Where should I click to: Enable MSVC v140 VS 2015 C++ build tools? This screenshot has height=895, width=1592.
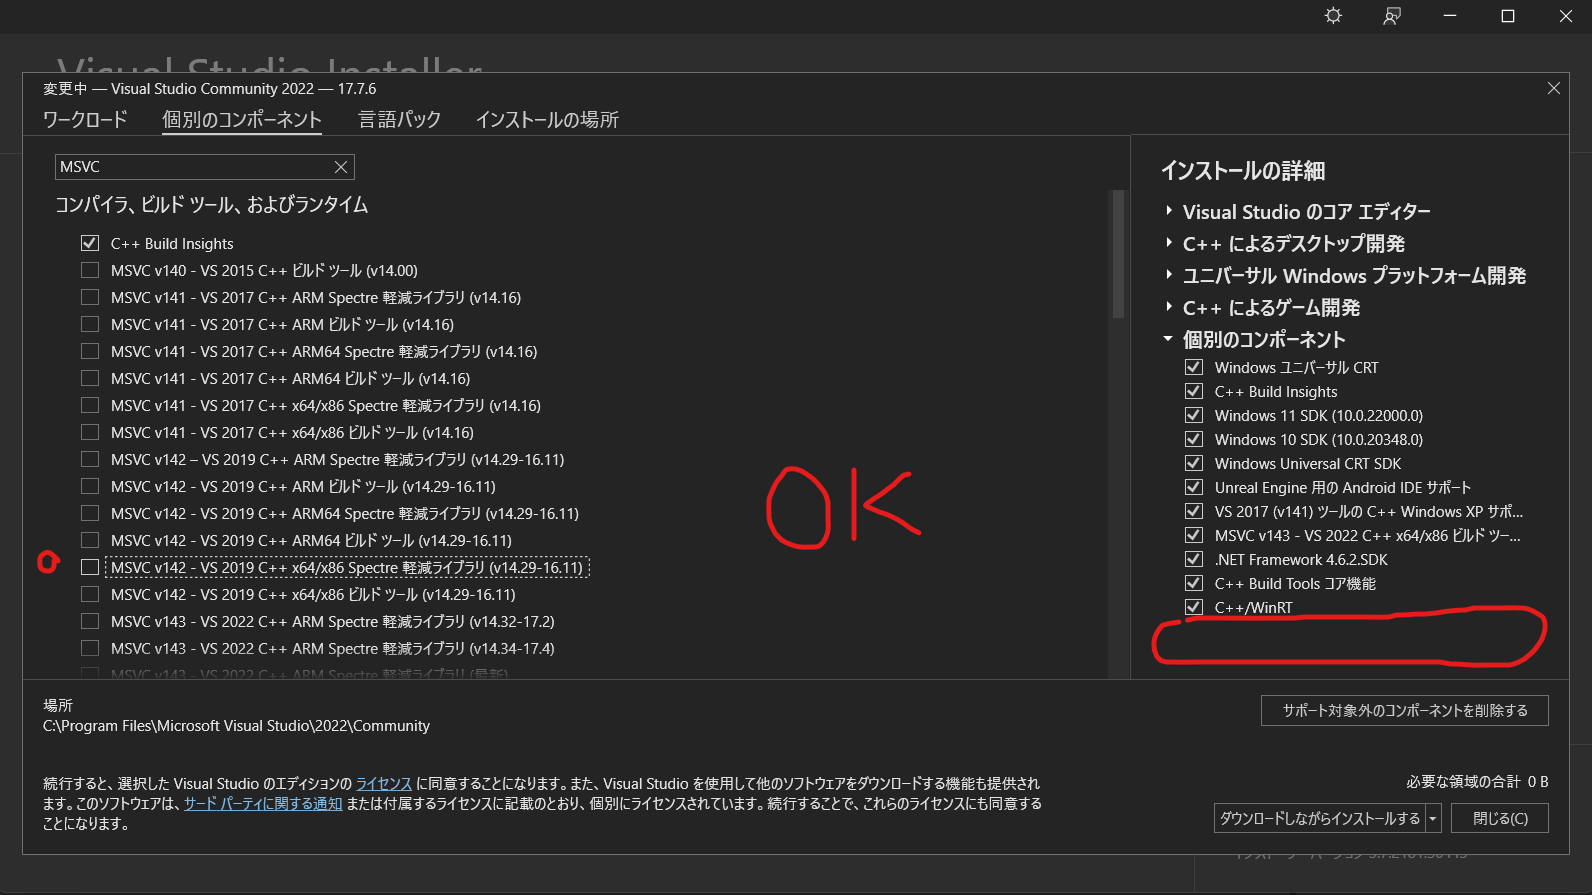click(x=90, y=270)
